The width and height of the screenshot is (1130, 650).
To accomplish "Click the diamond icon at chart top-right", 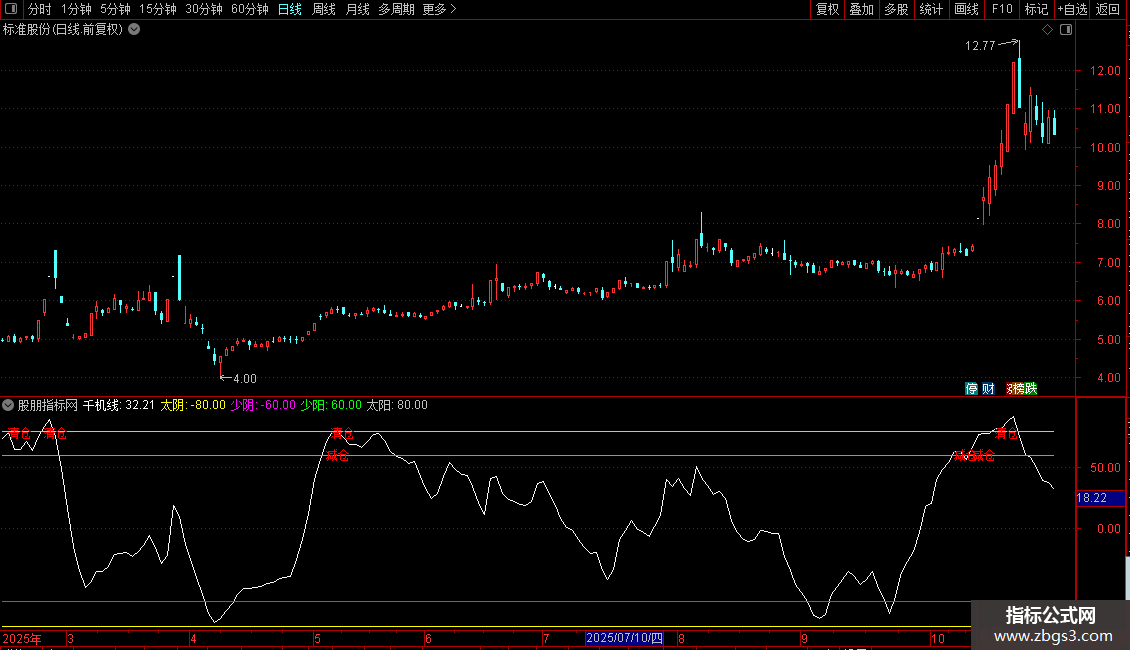I will click(x=1047, y=30).
